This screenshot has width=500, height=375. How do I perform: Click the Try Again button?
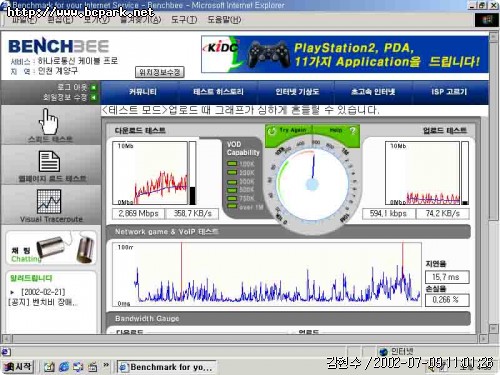coord(289,131)
